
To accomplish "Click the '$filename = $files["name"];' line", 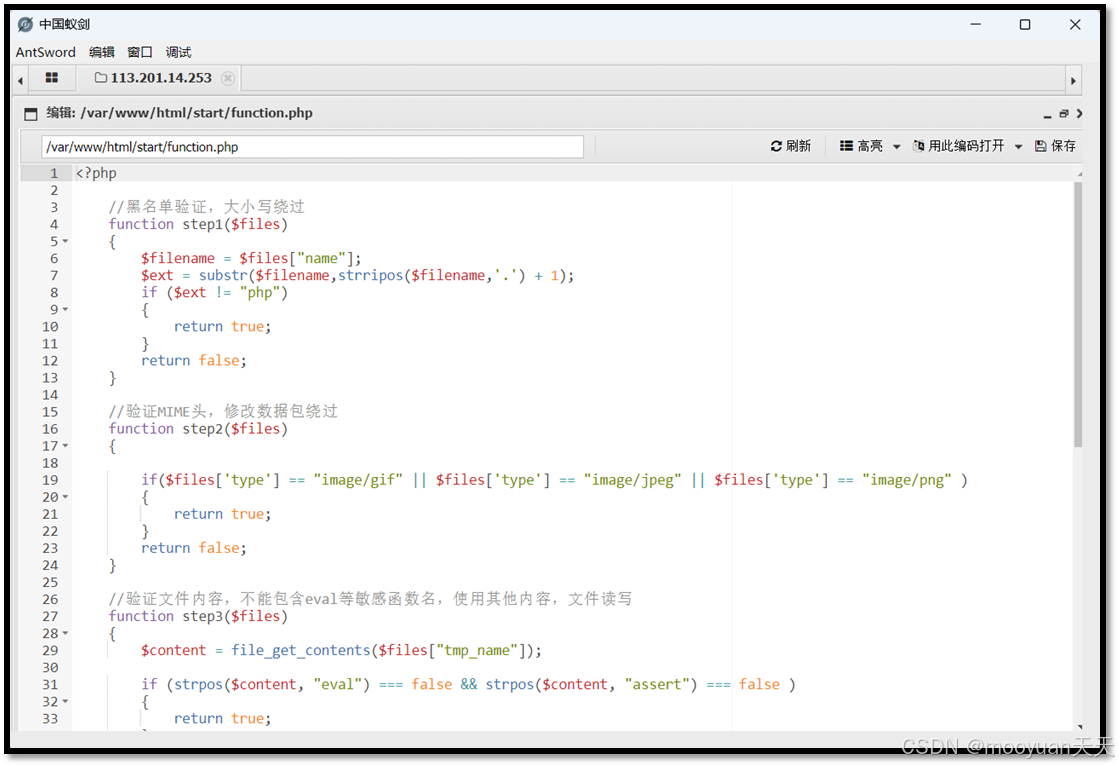I will [x=251, y=258].
